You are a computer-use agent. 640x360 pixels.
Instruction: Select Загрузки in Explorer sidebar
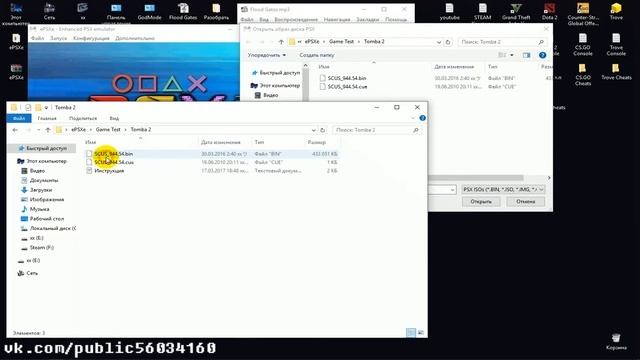click(41, 190)
